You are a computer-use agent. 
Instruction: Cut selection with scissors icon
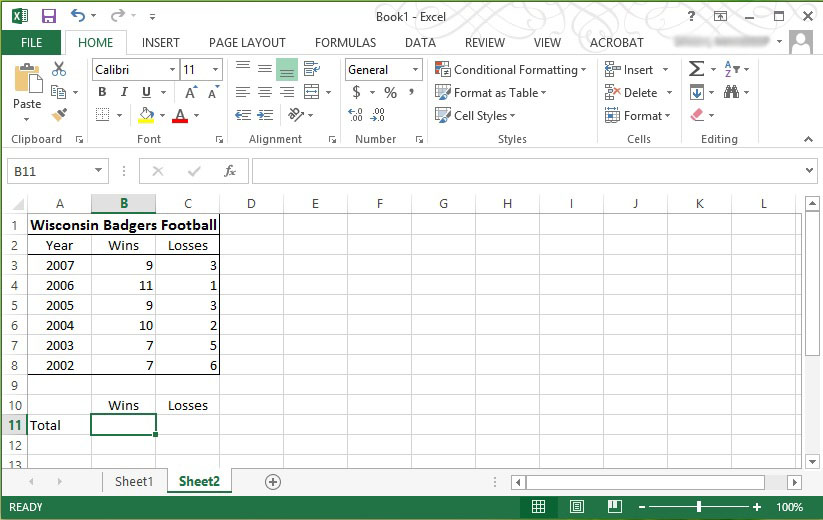coord(59,69)
